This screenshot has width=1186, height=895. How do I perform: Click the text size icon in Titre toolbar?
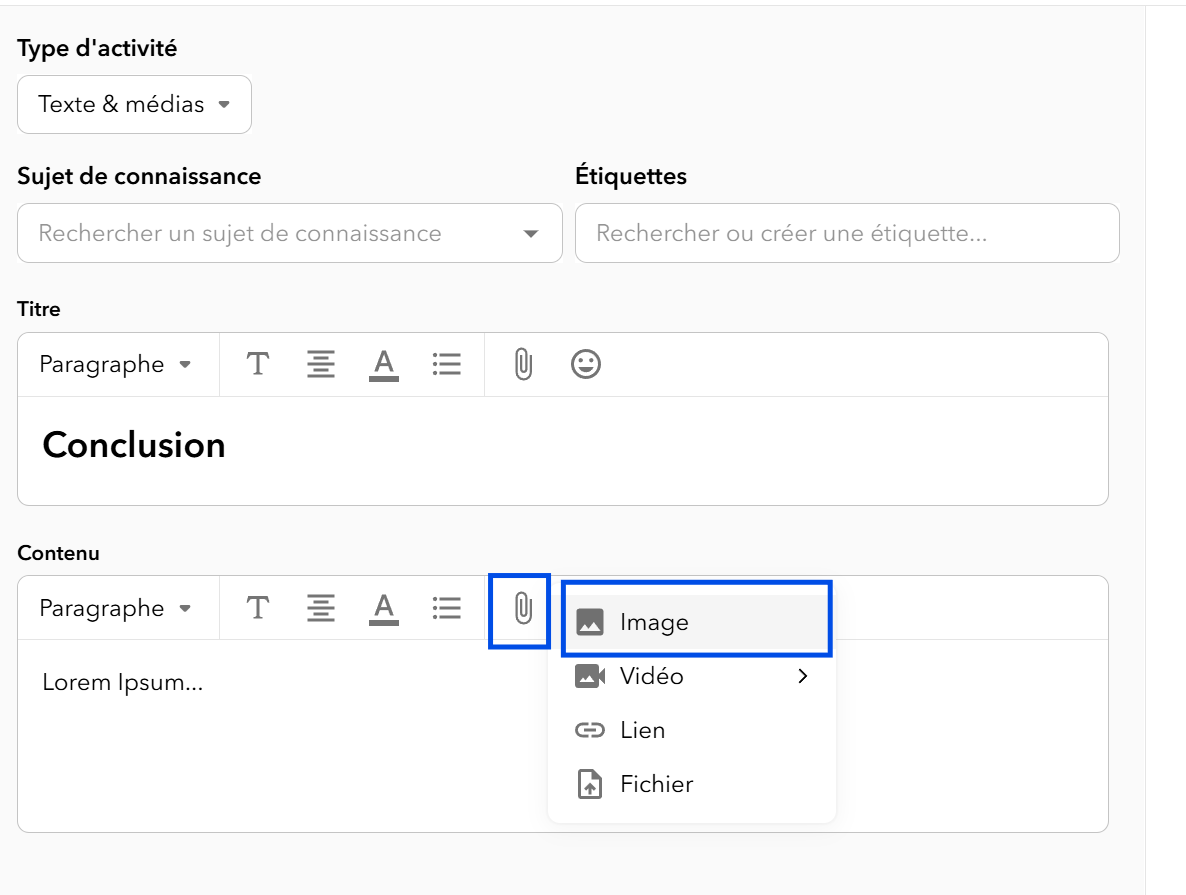[x=258, y=365]
